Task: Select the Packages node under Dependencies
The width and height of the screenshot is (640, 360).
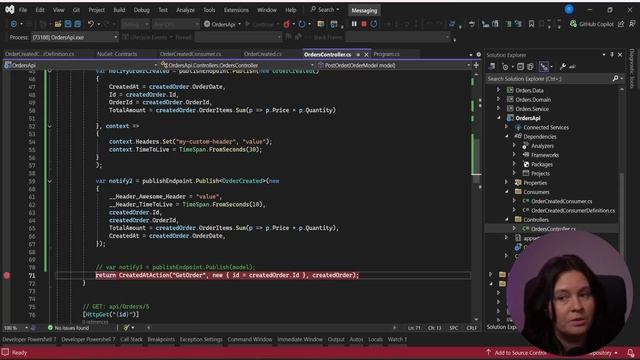Action: tap(542, 164)
